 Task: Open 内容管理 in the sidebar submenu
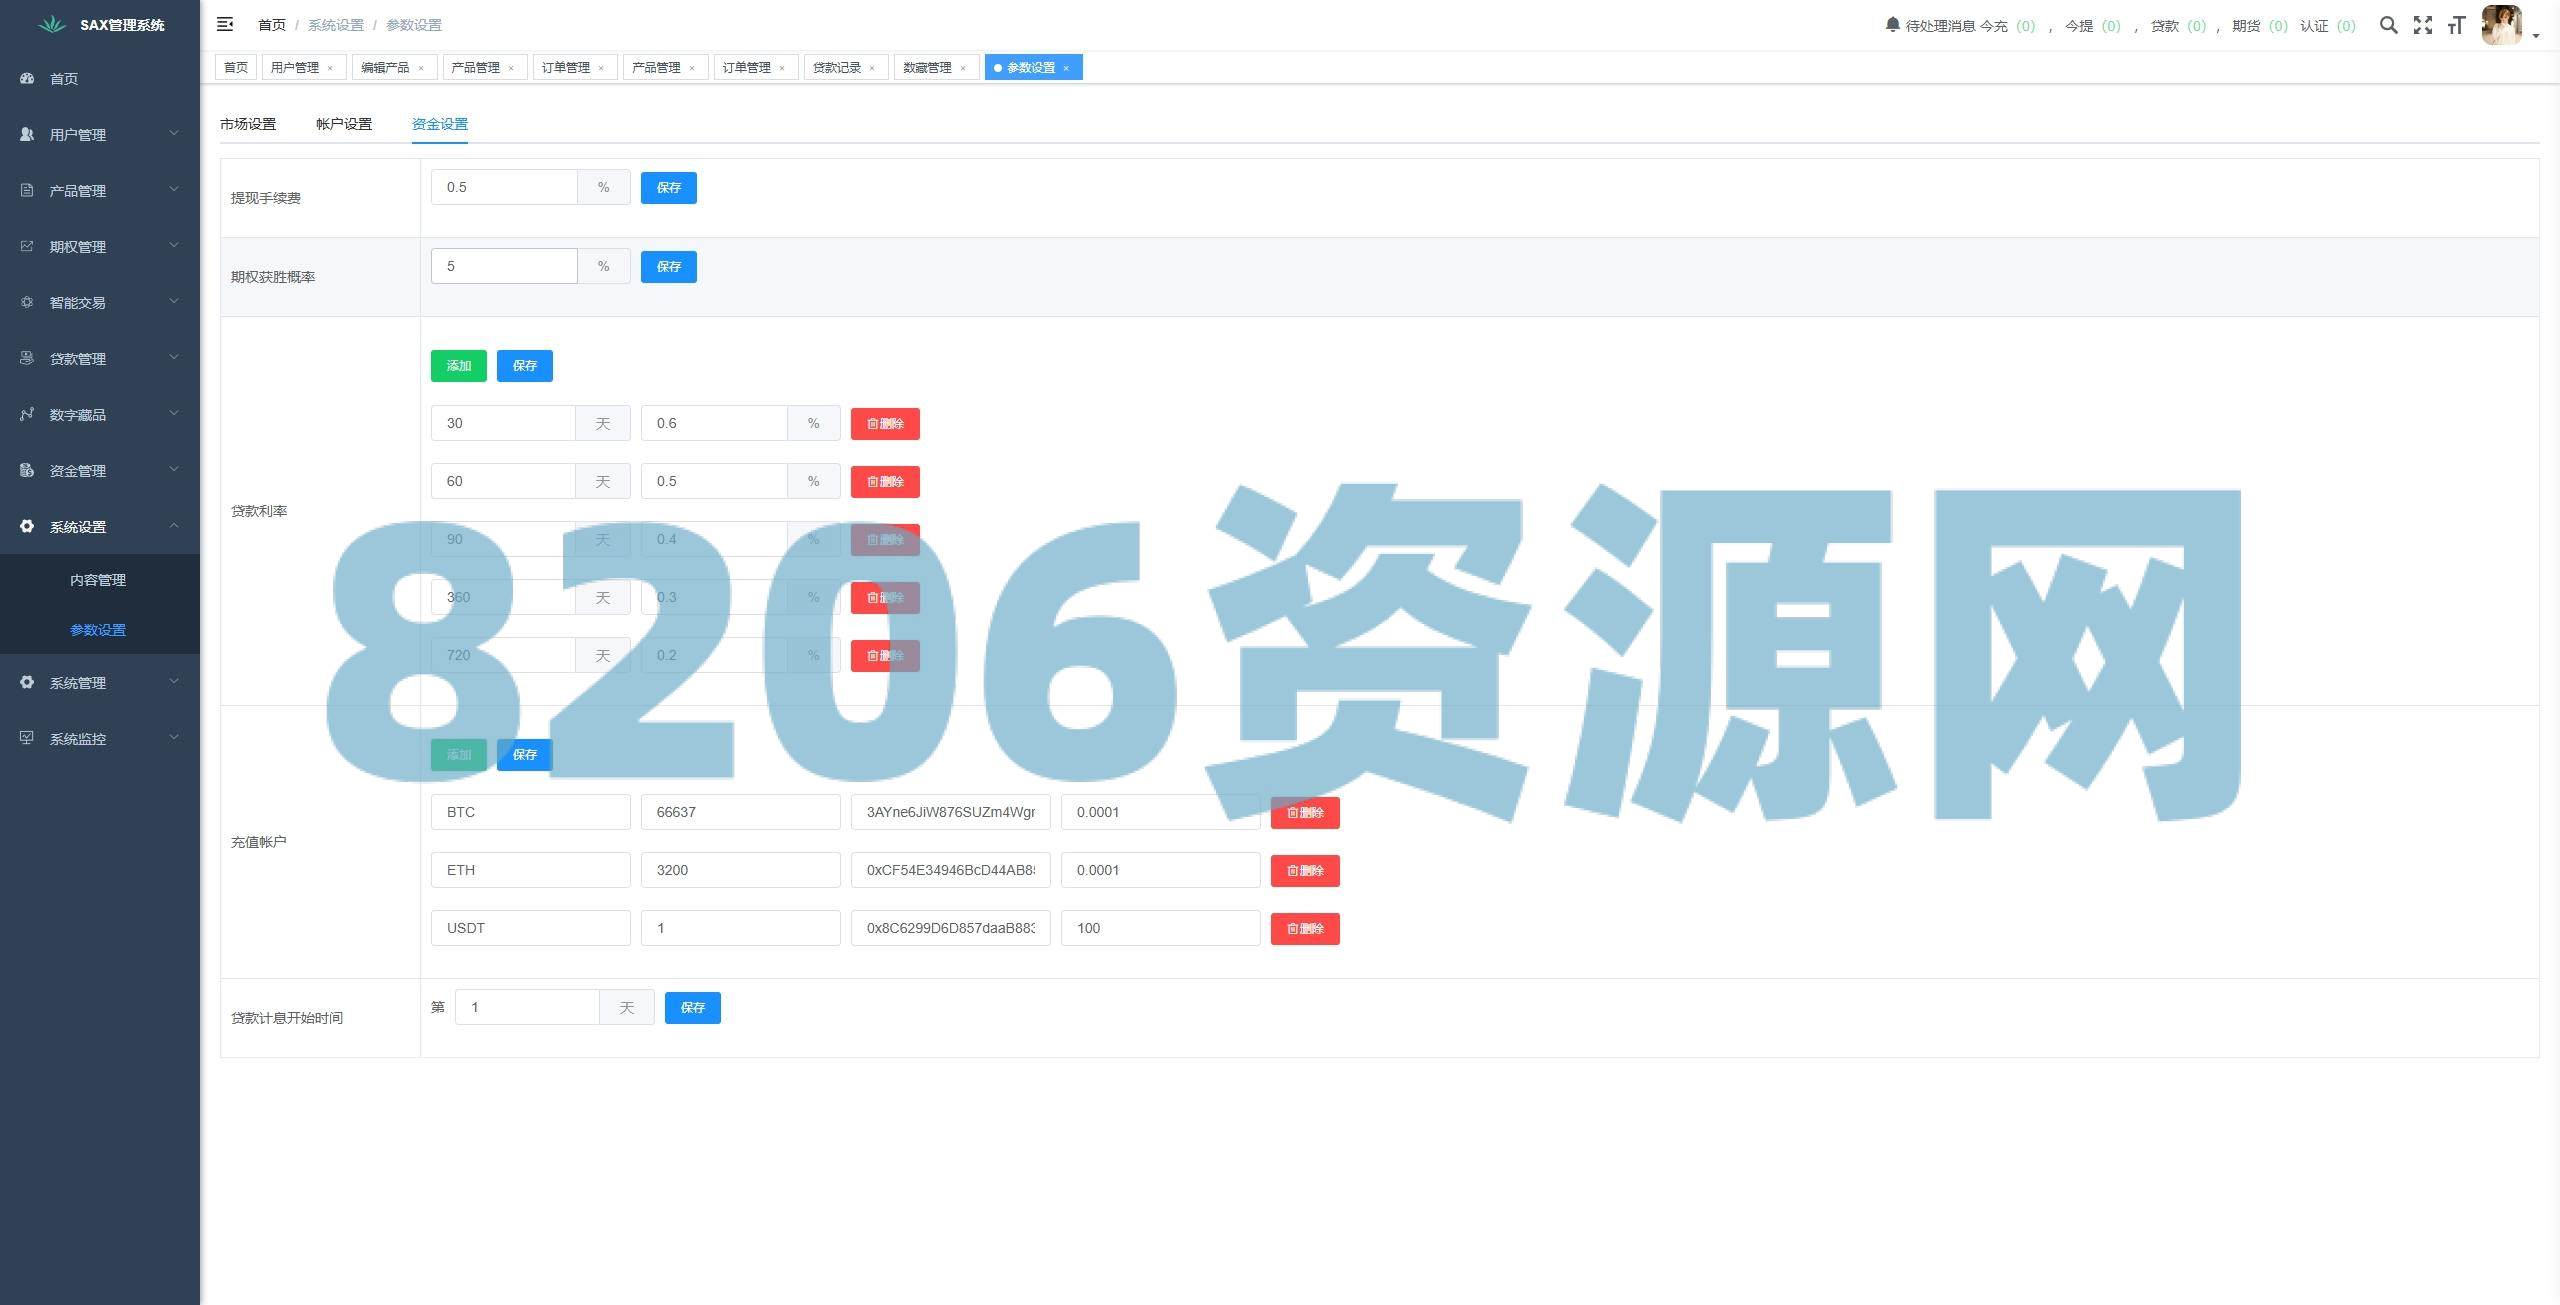point(98,580)
